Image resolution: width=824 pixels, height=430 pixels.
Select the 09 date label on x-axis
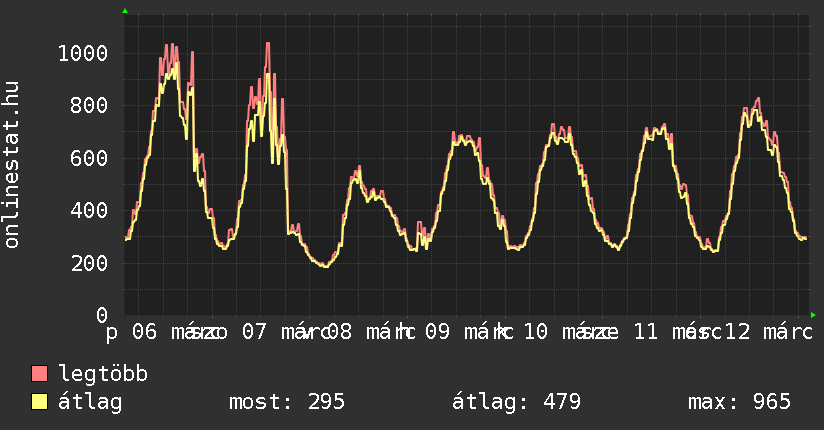(x=437, y=332)
